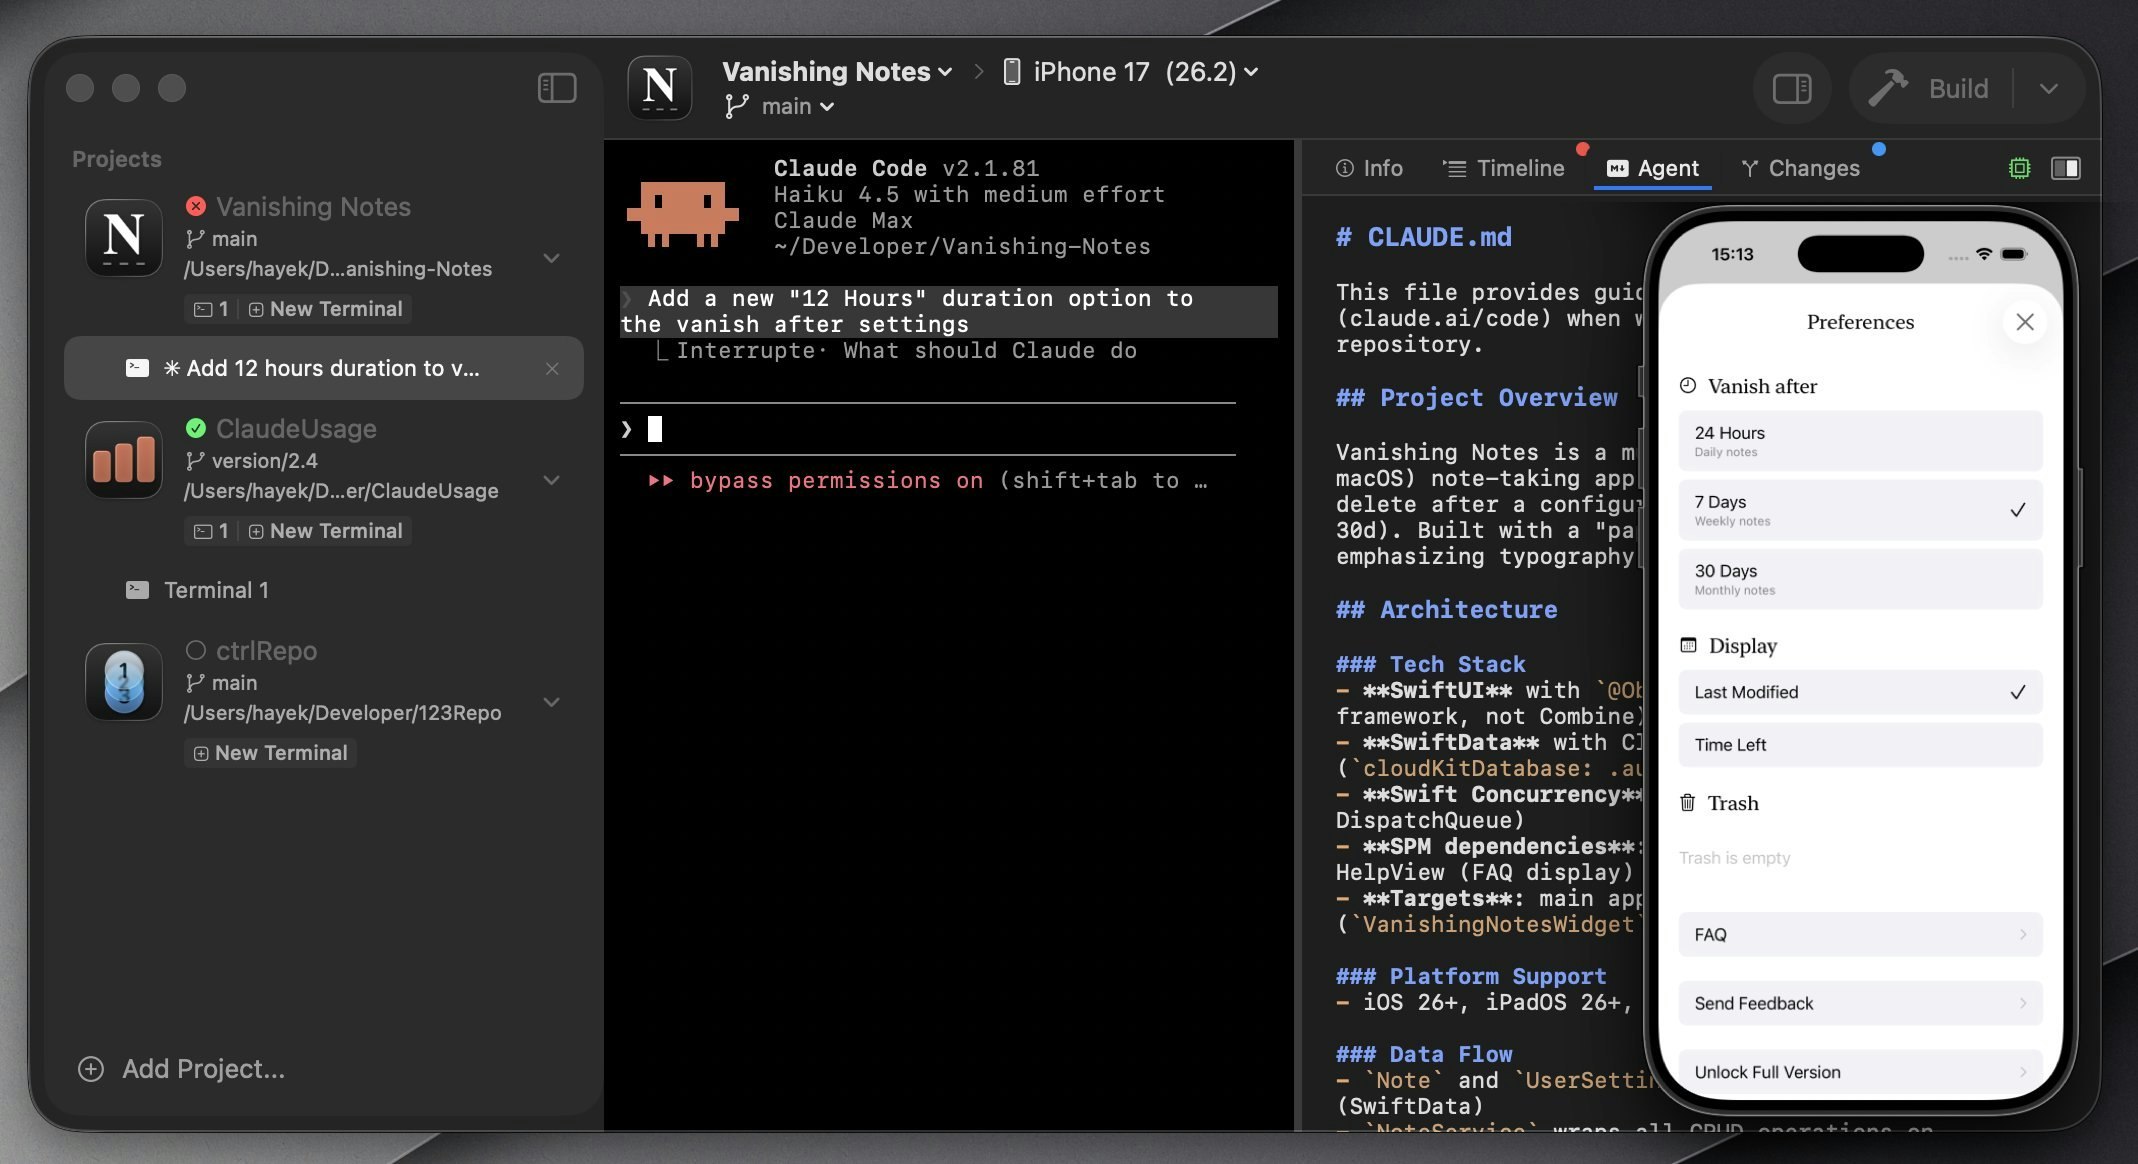Click the terminal icon beside Terminal 1
The image size is (2138, 1164).
pyautogui.click(x=137, y=590)
